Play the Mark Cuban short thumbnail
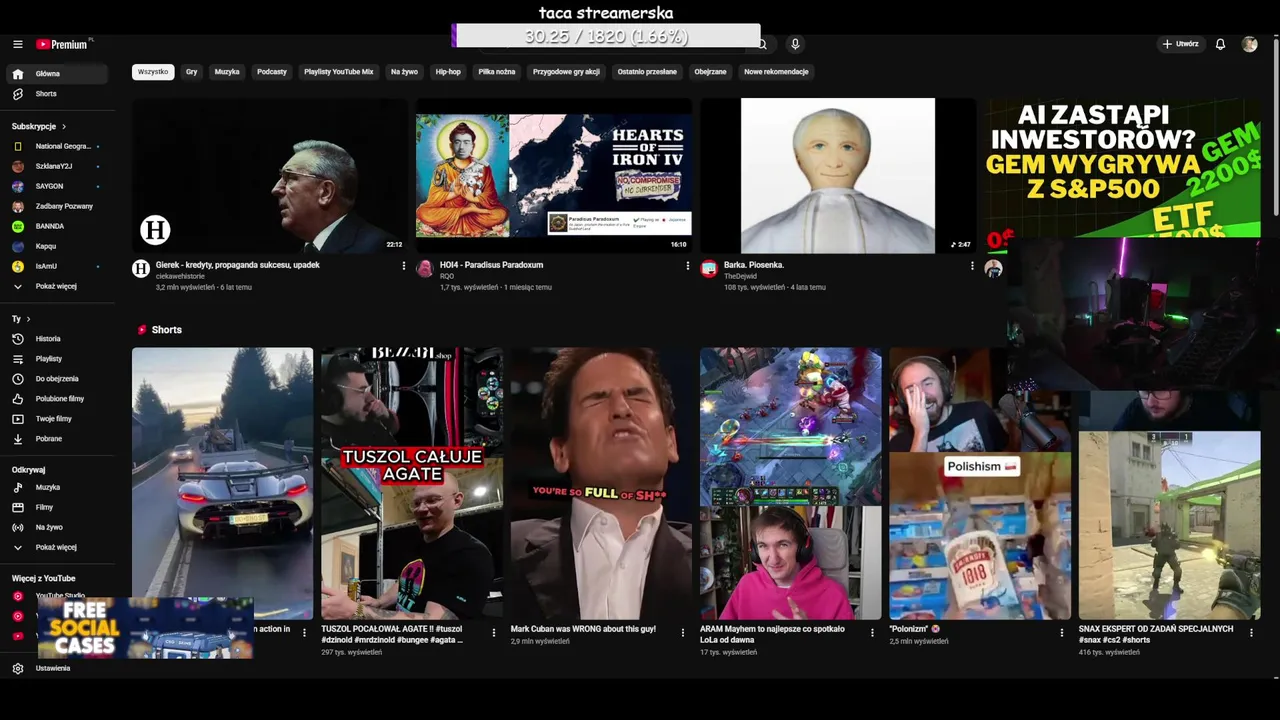 601,484
